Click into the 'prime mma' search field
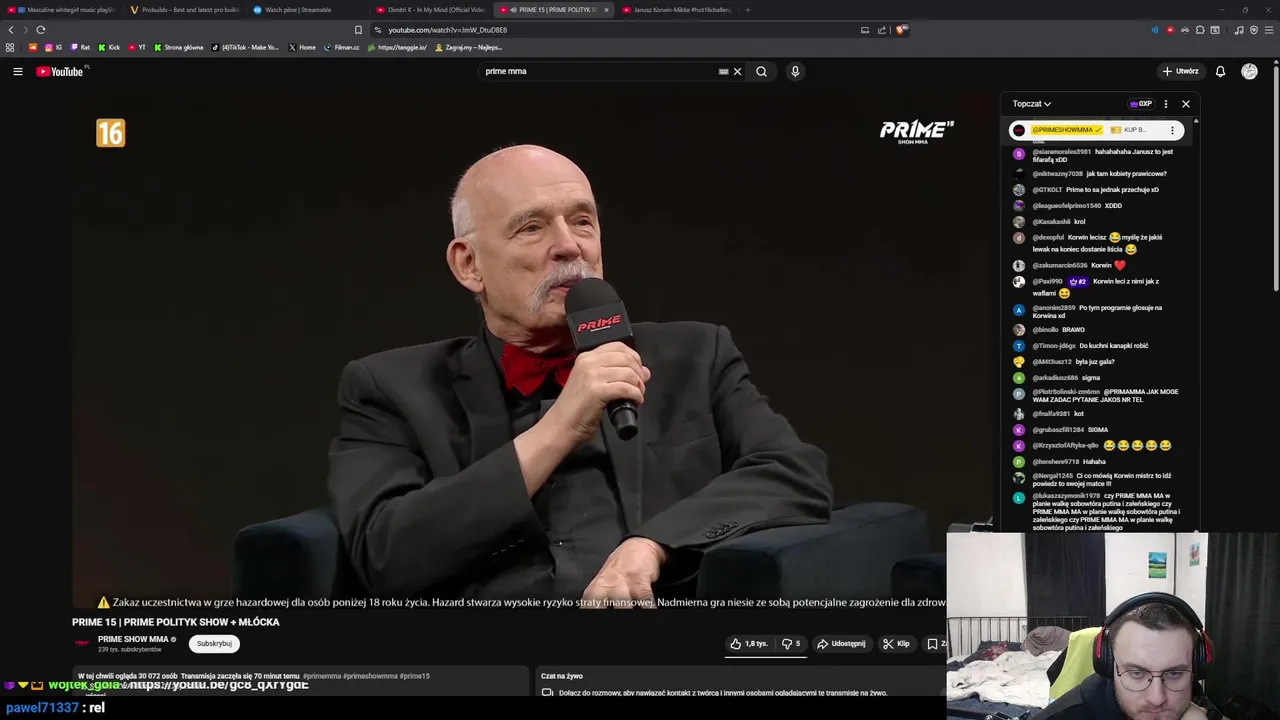1280x720 pixels. pos(600,71)
